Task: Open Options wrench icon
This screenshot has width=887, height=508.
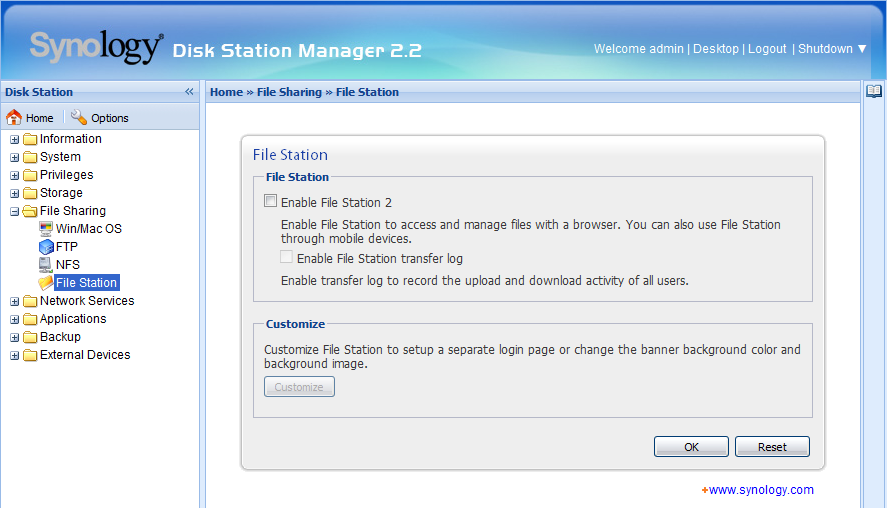Action: point(79,117)
